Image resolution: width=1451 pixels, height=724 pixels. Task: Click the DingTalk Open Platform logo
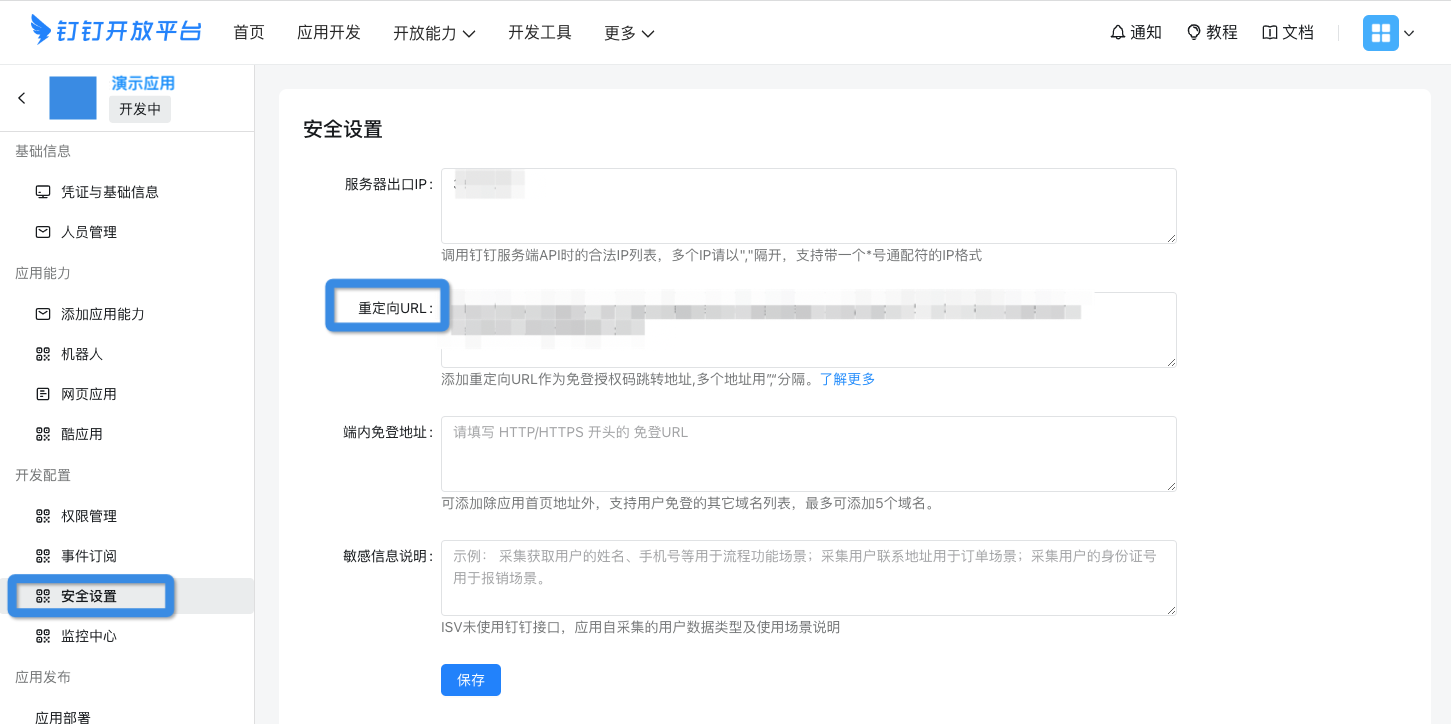pos(116,30)
